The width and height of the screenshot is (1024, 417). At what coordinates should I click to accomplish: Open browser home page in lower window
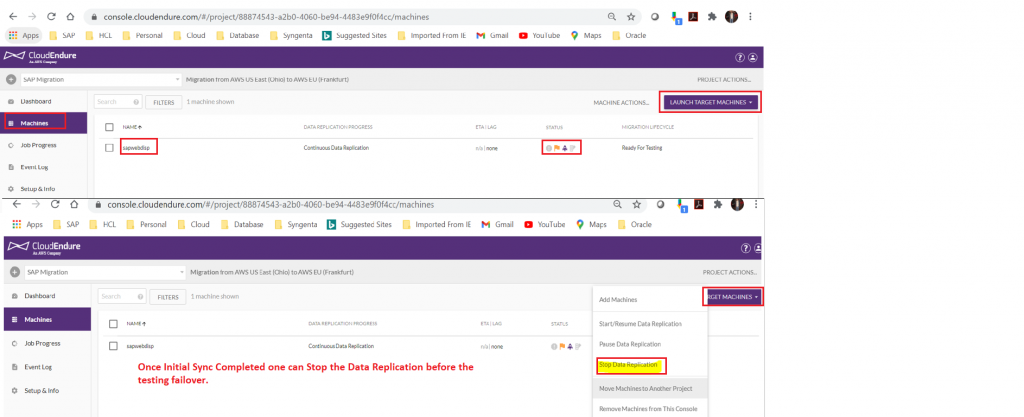pos(74,204)
